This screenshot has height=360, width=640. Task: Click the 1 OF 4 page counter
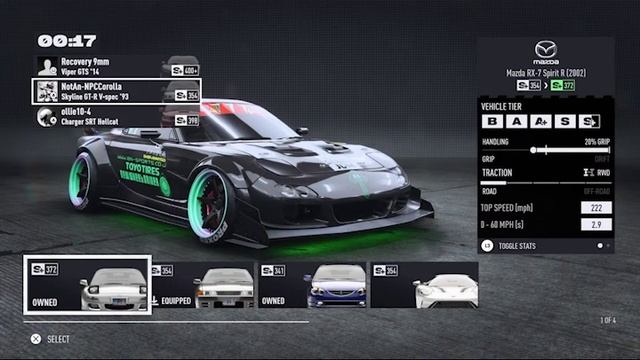[x=608, y=320]
